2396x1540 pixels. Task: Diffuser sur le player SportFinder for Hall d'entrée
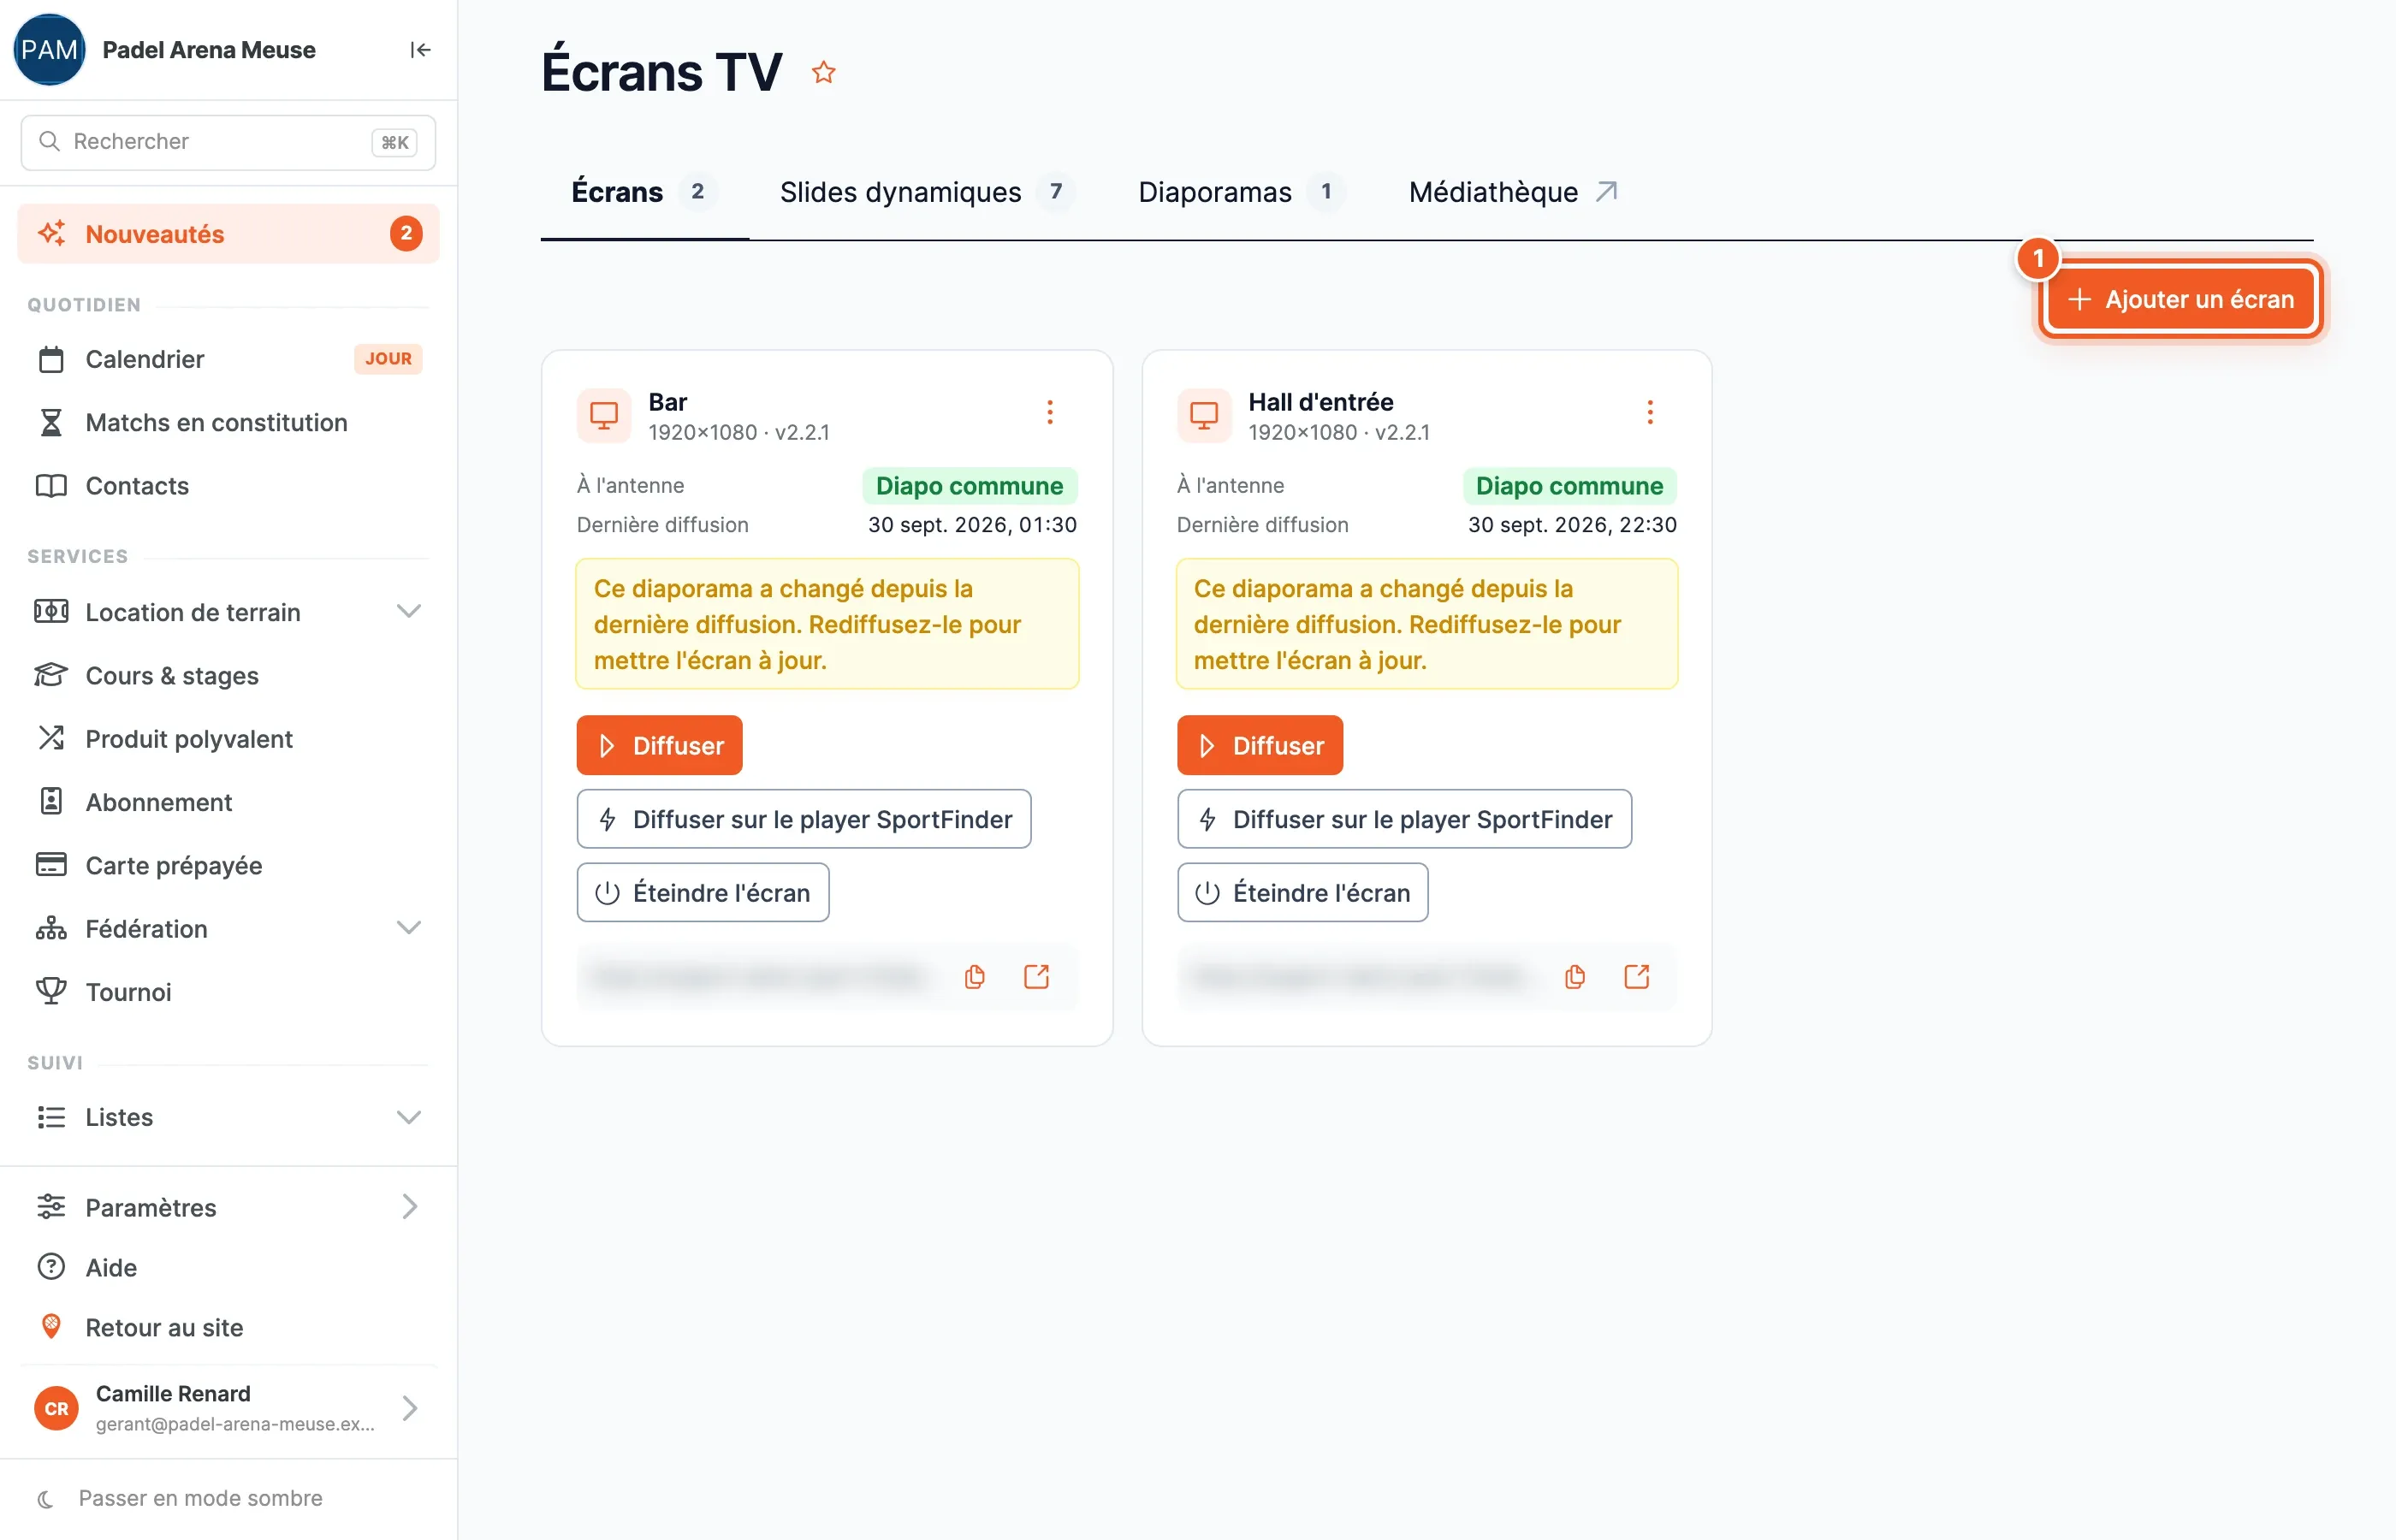coord(1403,819)
